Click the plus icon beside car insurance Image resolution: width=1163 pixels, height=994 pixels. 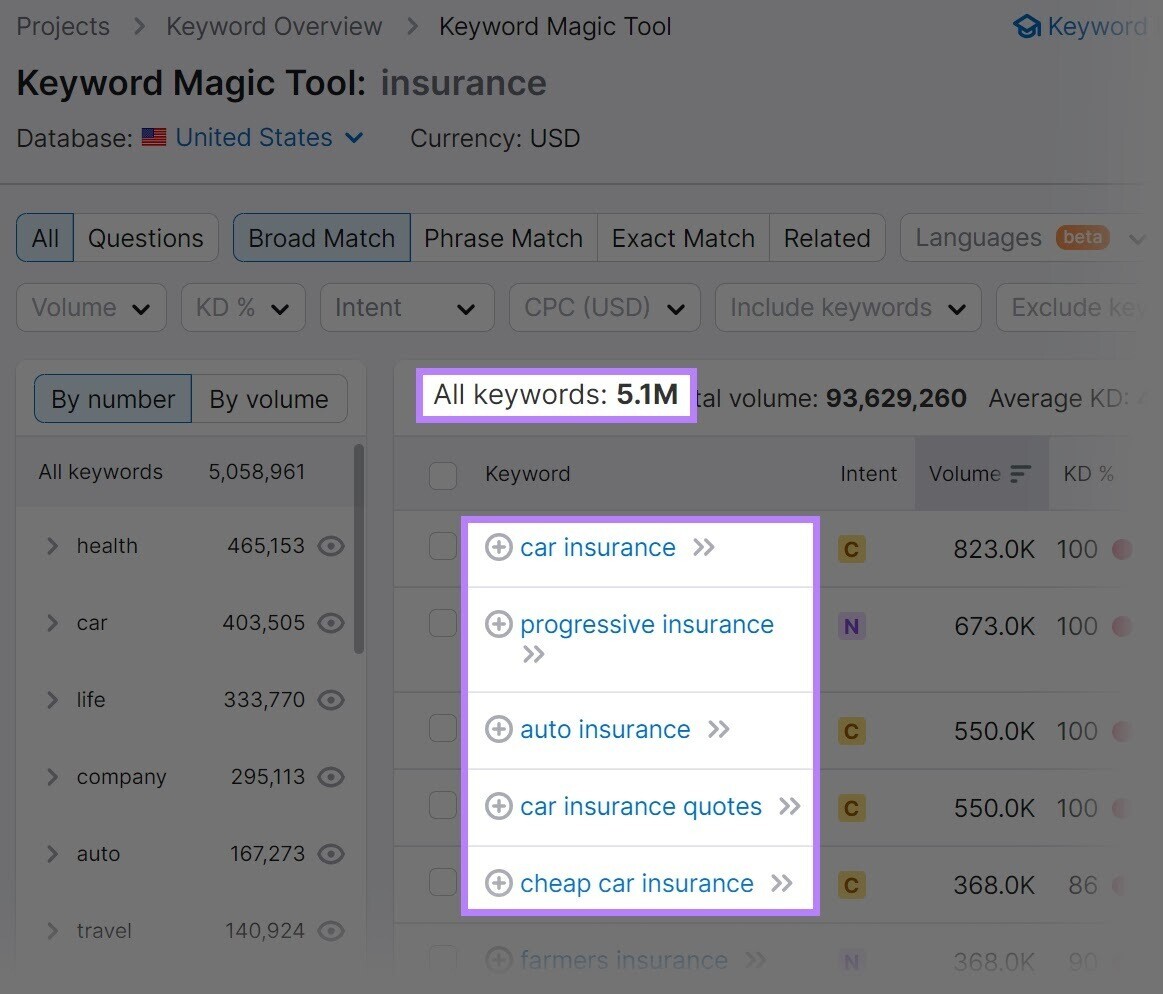499,548
